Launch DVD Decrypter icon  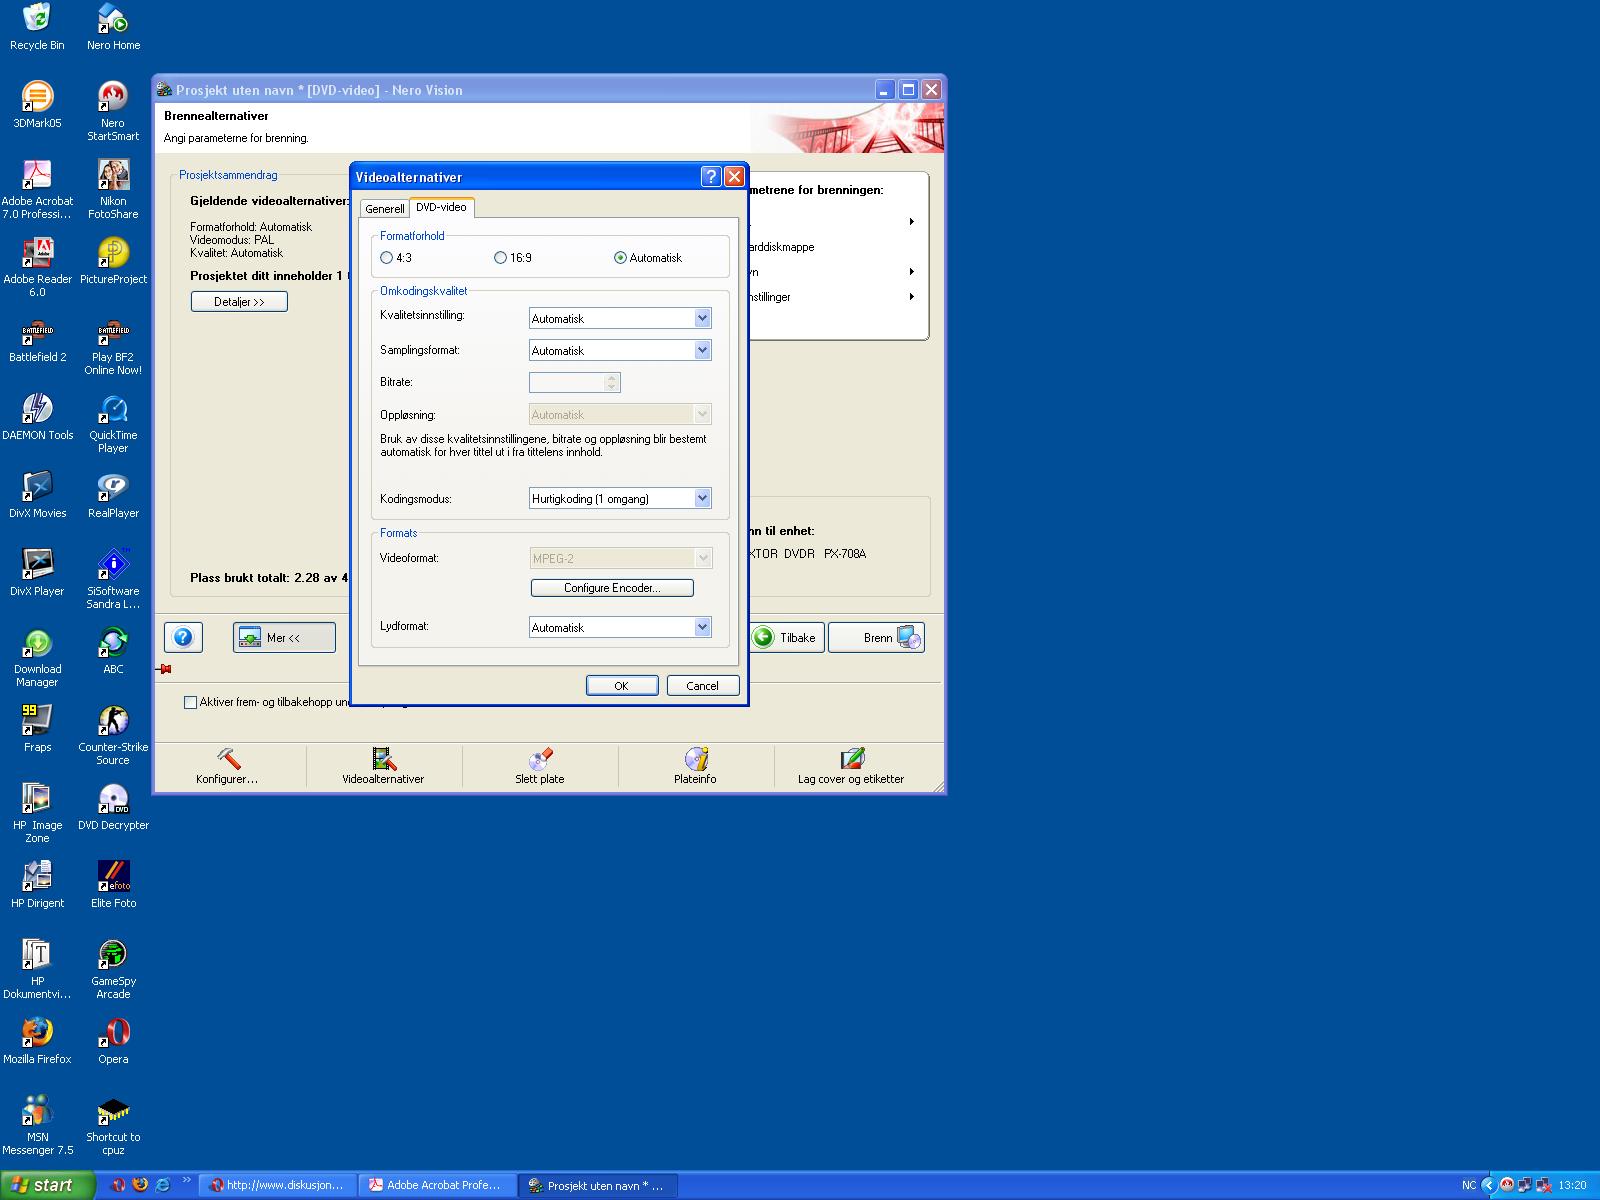pyautogui.click(x=113, y=807)
